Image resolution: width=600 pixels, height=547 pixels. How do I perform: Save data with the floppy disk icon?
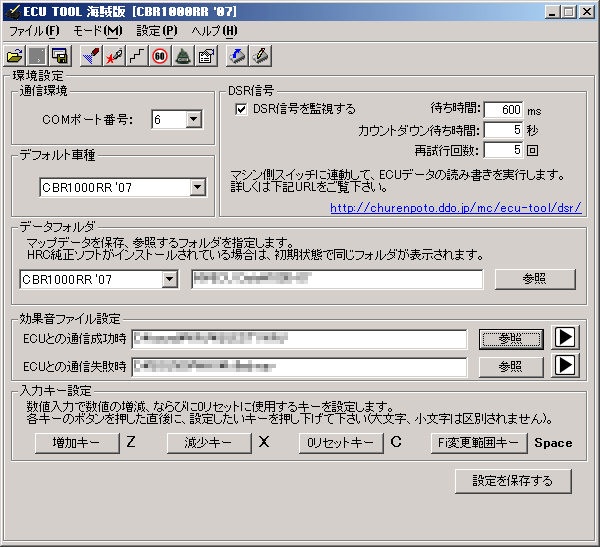pos(60,56)
